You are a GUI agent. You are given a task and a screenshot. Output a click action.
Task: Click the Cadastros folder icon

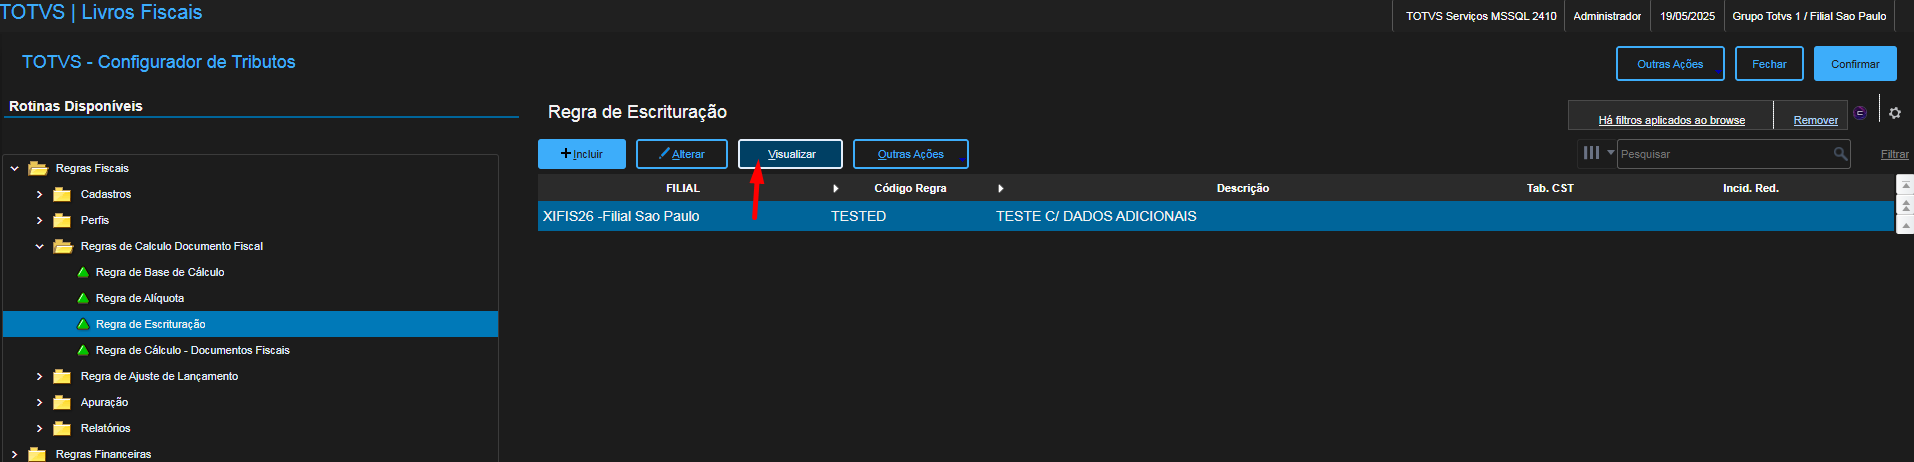tap(62, 194)
